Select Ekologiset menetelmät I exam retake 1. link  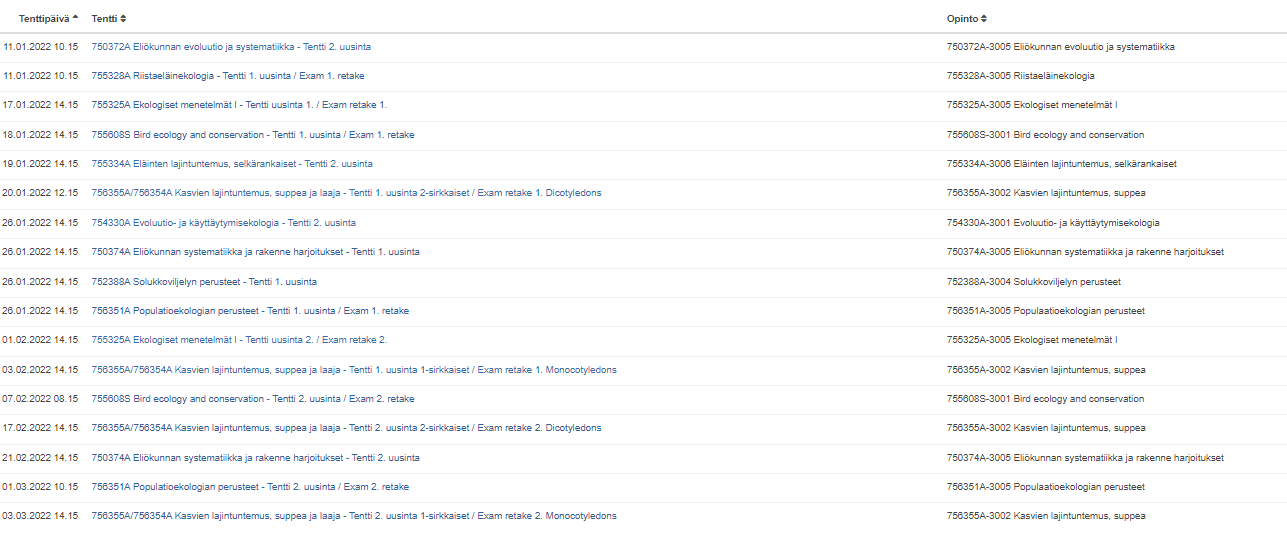239,105
